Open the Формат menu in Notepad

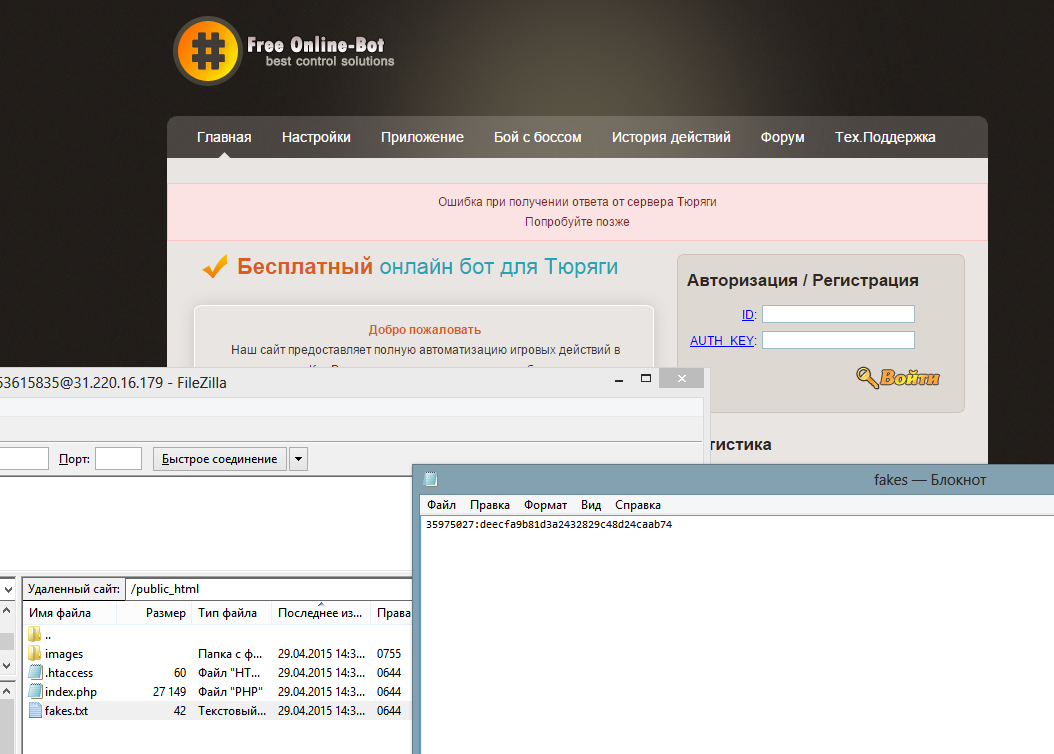click(x=545, y=505)
